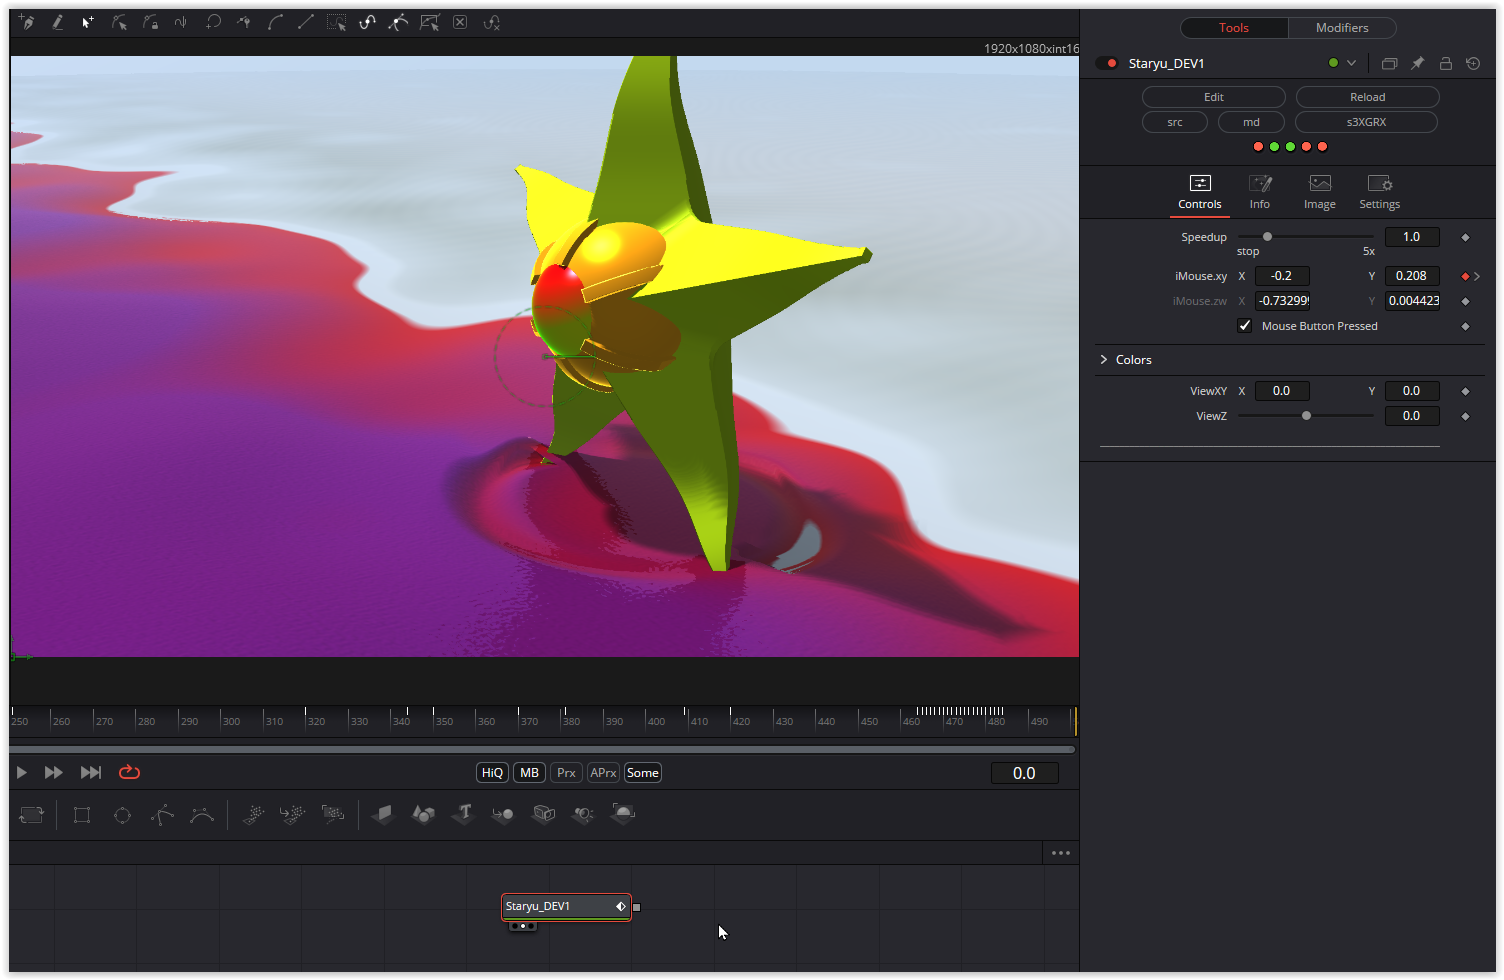Activate the insert-point cursor with plus tool
Screen dimensions: 1504x980
point(88,22)
